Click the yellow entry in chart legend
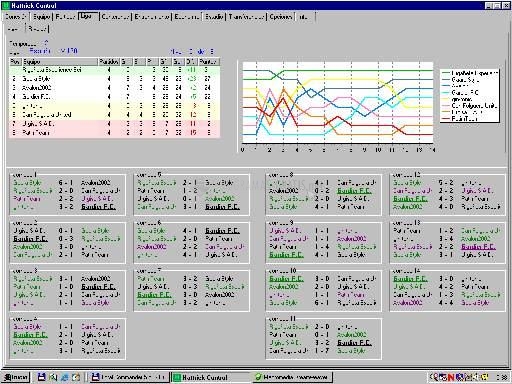 pos(457,99)
